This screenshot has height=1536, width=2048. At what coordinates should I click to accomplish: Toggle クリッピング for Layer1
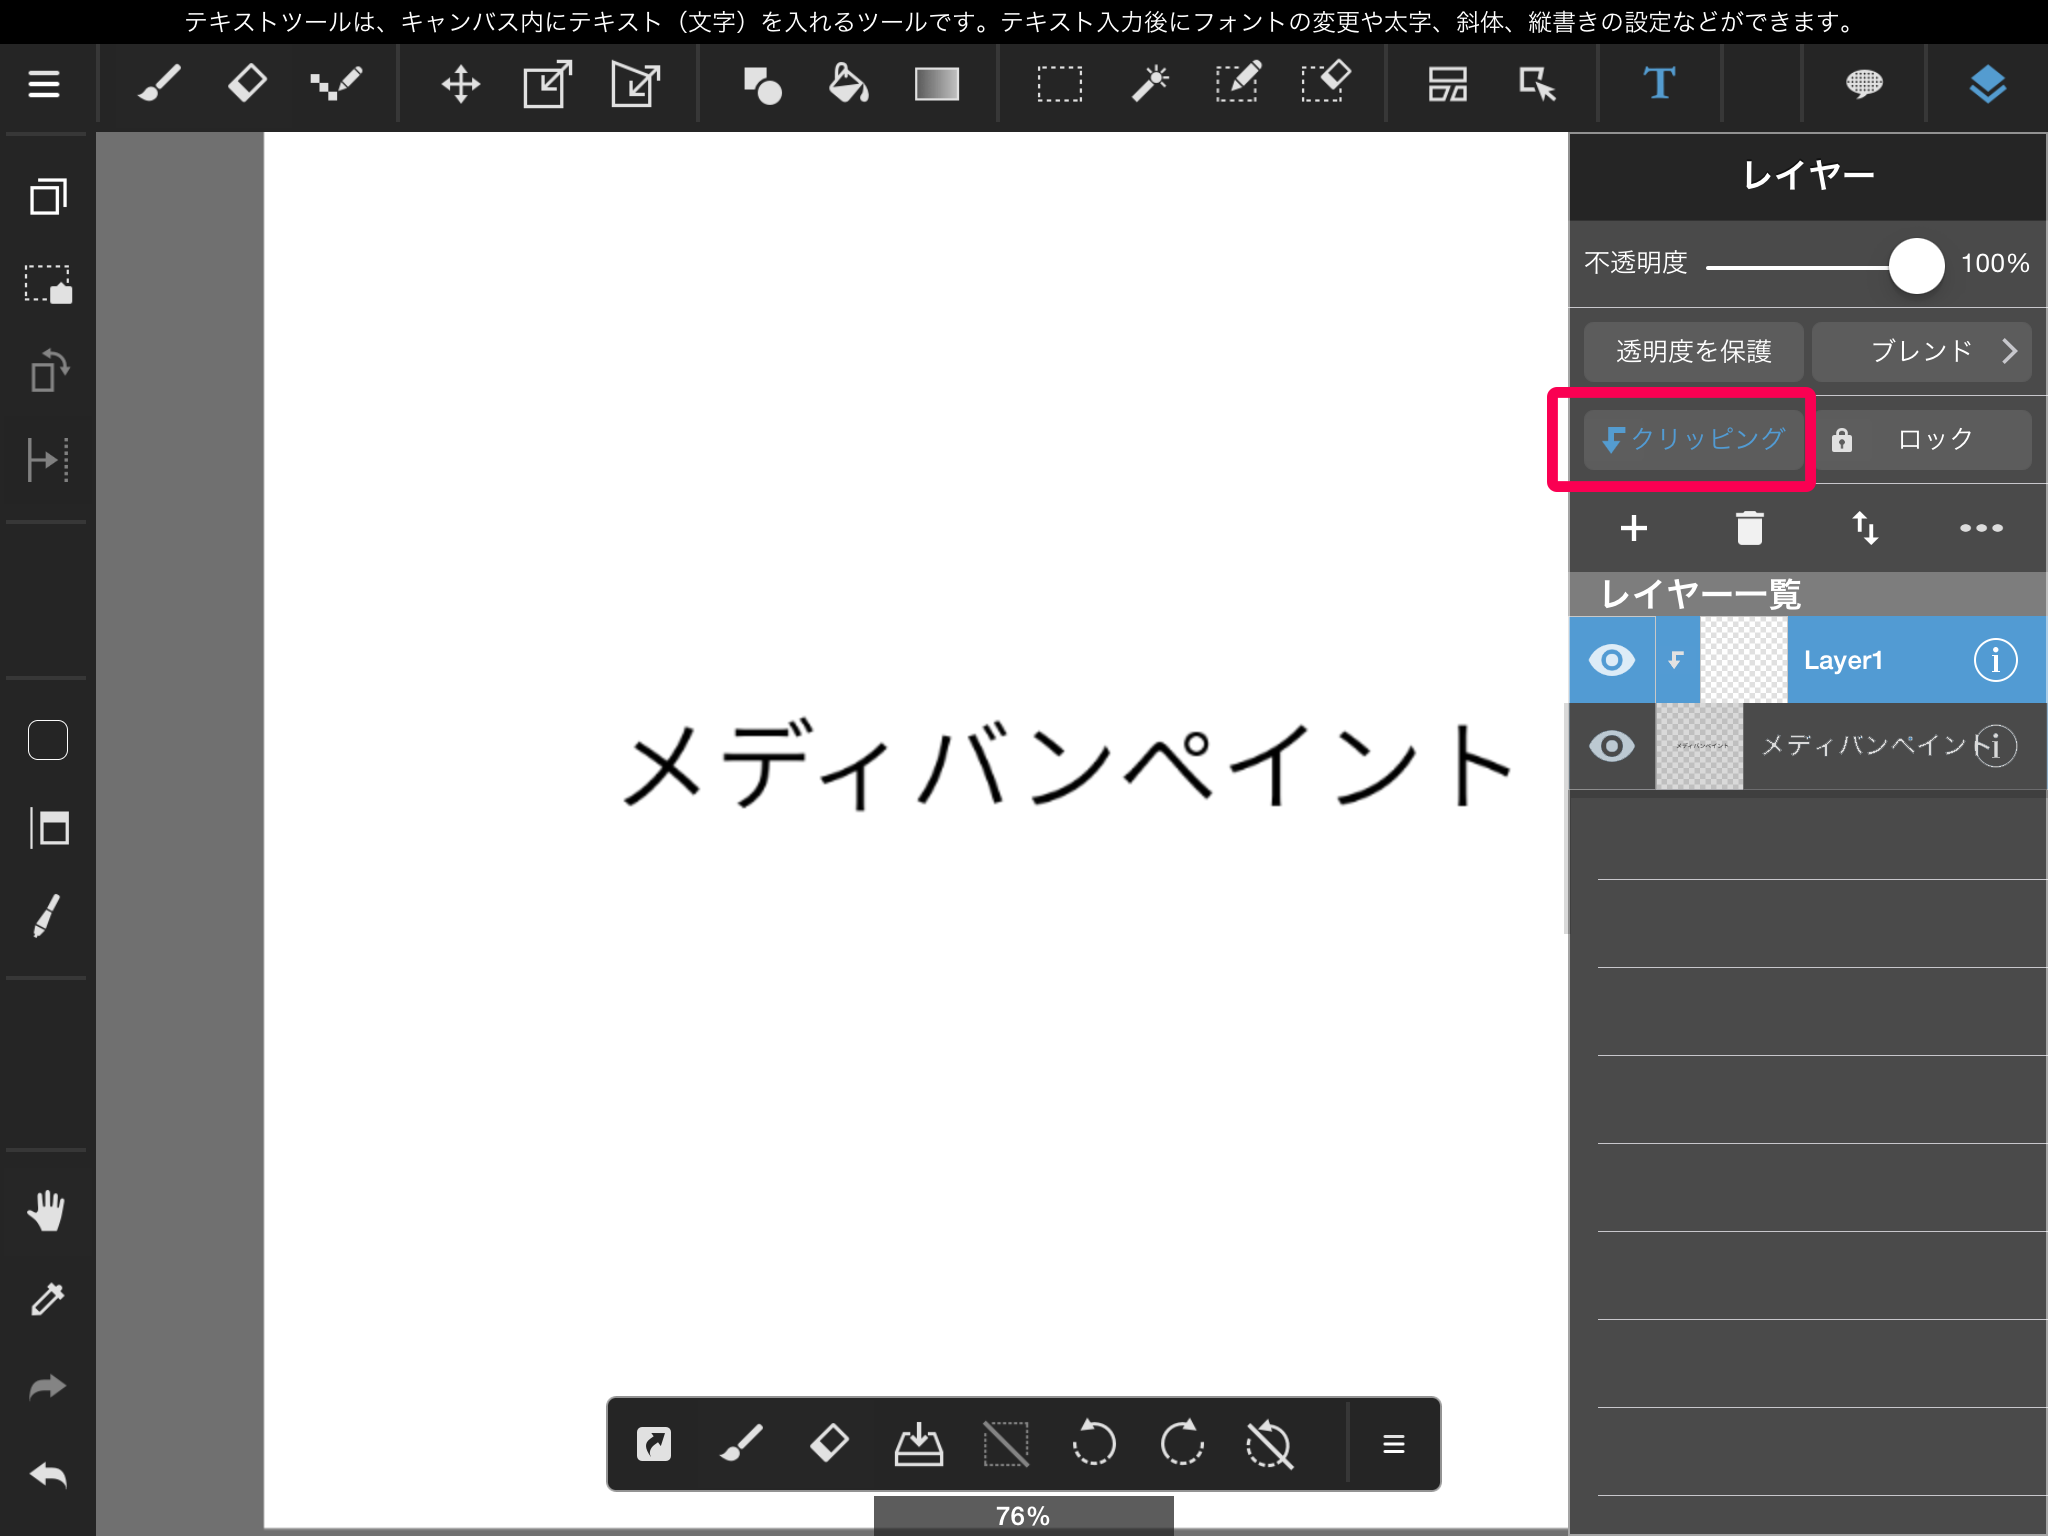[1694, 439]
